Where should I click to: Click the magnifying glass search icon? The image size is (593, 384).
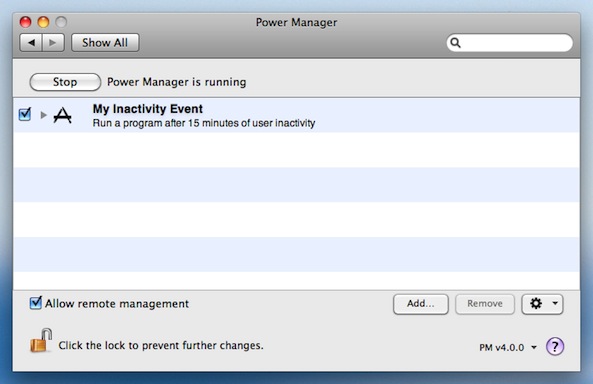pyautogui.click(x=456, y=43)
